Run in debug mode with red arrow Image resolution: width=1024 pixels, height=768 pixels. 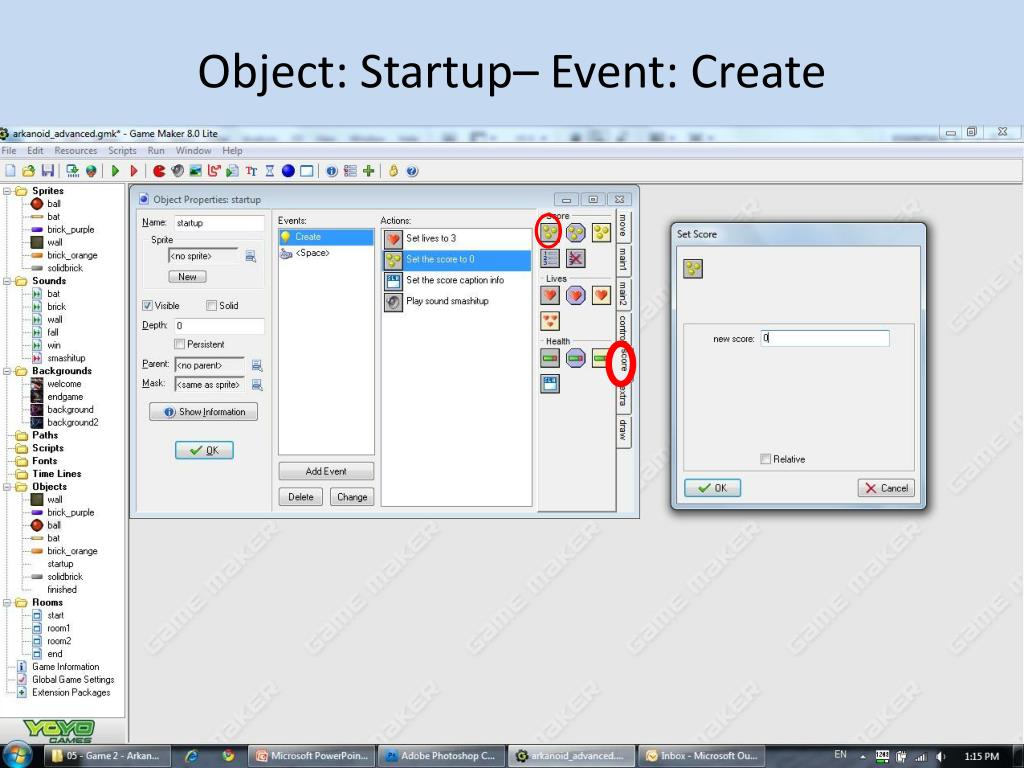134,171
